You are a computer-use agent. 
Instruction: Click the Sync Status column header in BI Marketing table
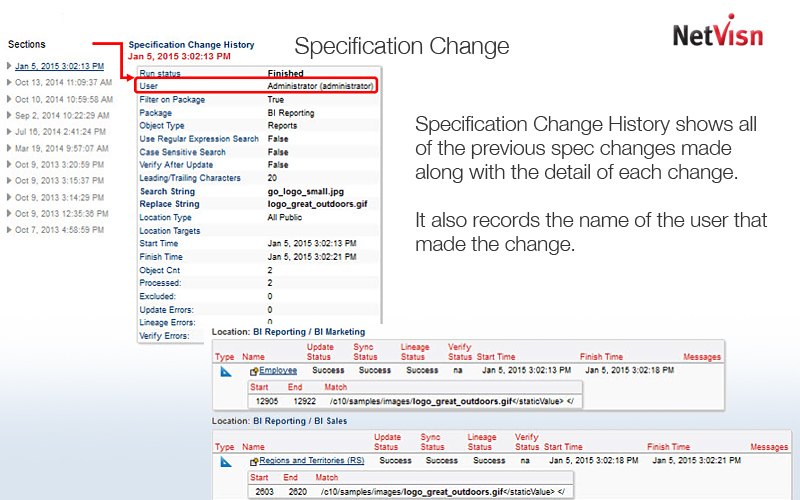click(365, 352)
